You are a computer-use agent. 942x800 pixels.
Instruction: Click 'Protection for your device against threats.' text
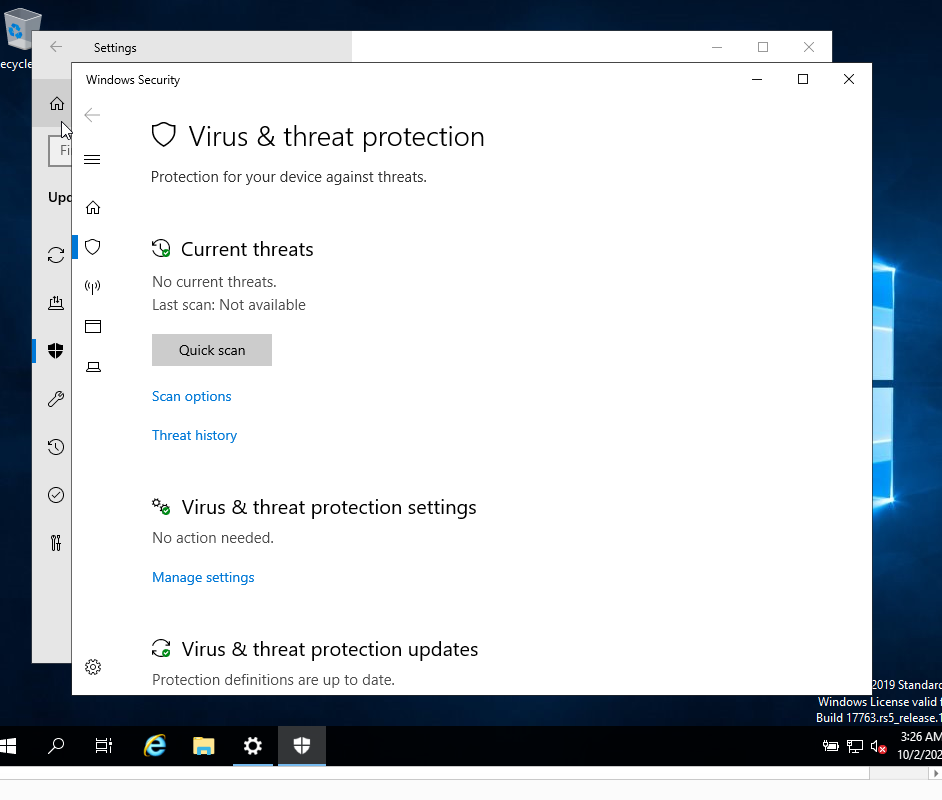tap(289, 177)
